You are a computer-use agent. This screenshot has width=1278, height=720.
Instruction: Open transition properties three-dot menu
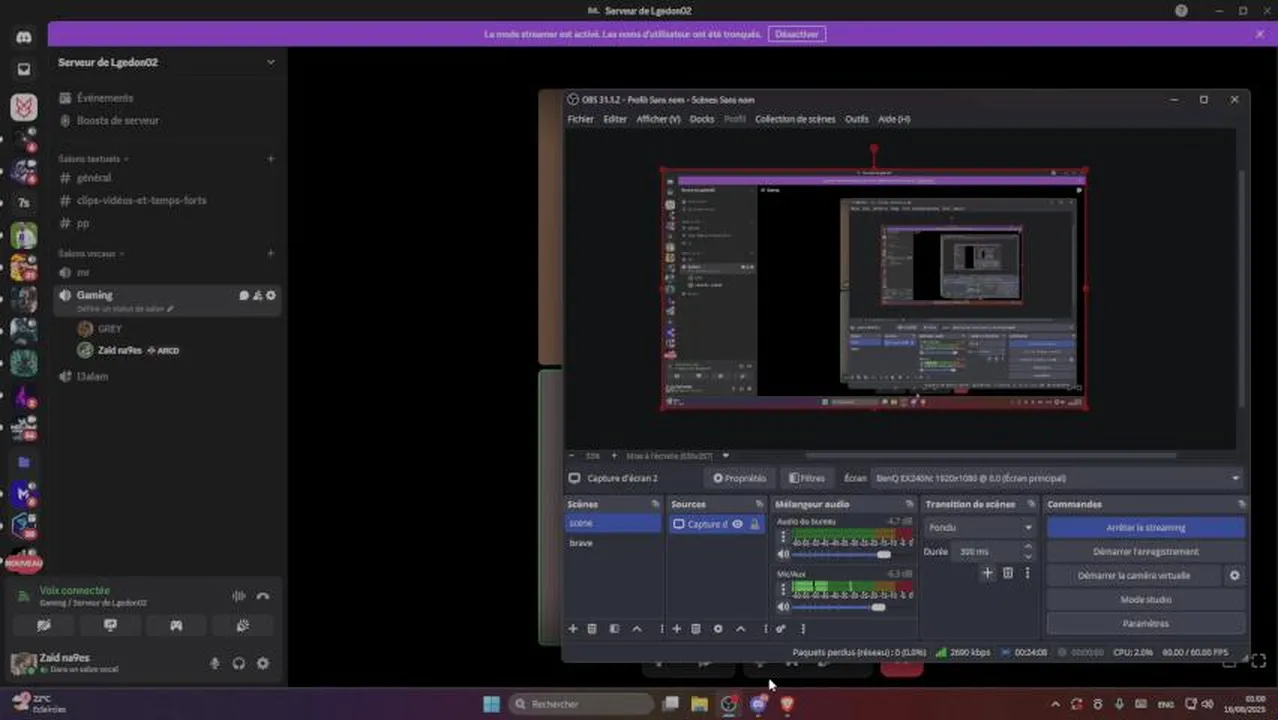point(1027,573)
